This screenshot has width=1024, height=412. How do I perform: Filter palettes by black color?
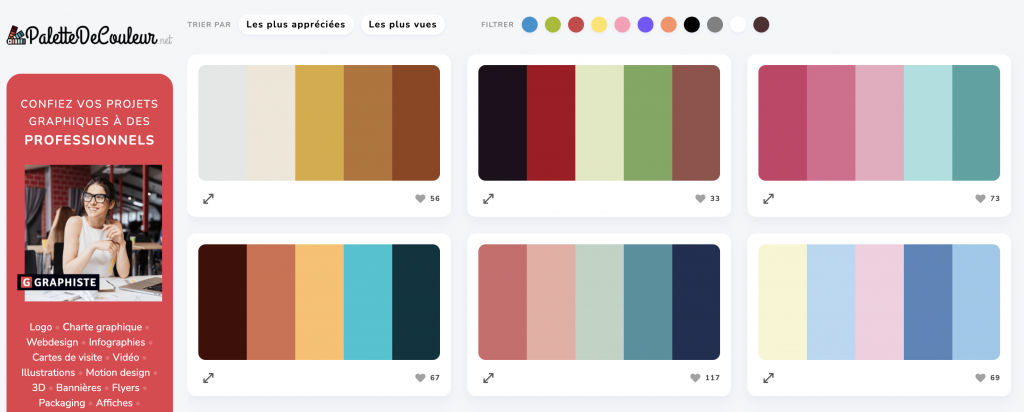[x=691, y=24]
